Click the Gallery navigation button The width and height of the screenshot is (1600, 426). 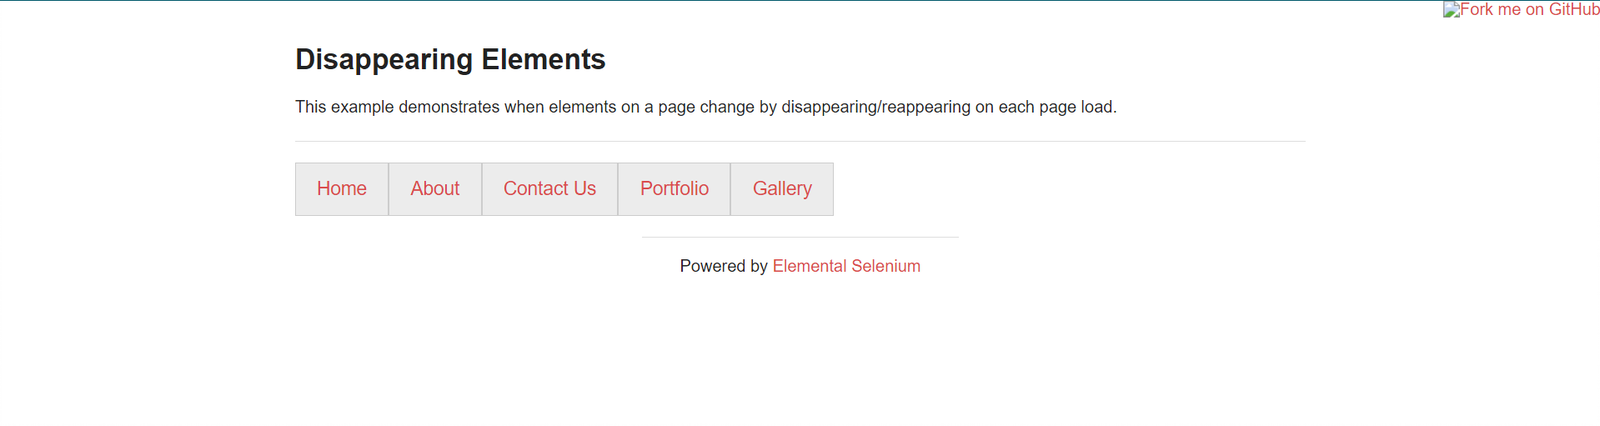(782, 189)
